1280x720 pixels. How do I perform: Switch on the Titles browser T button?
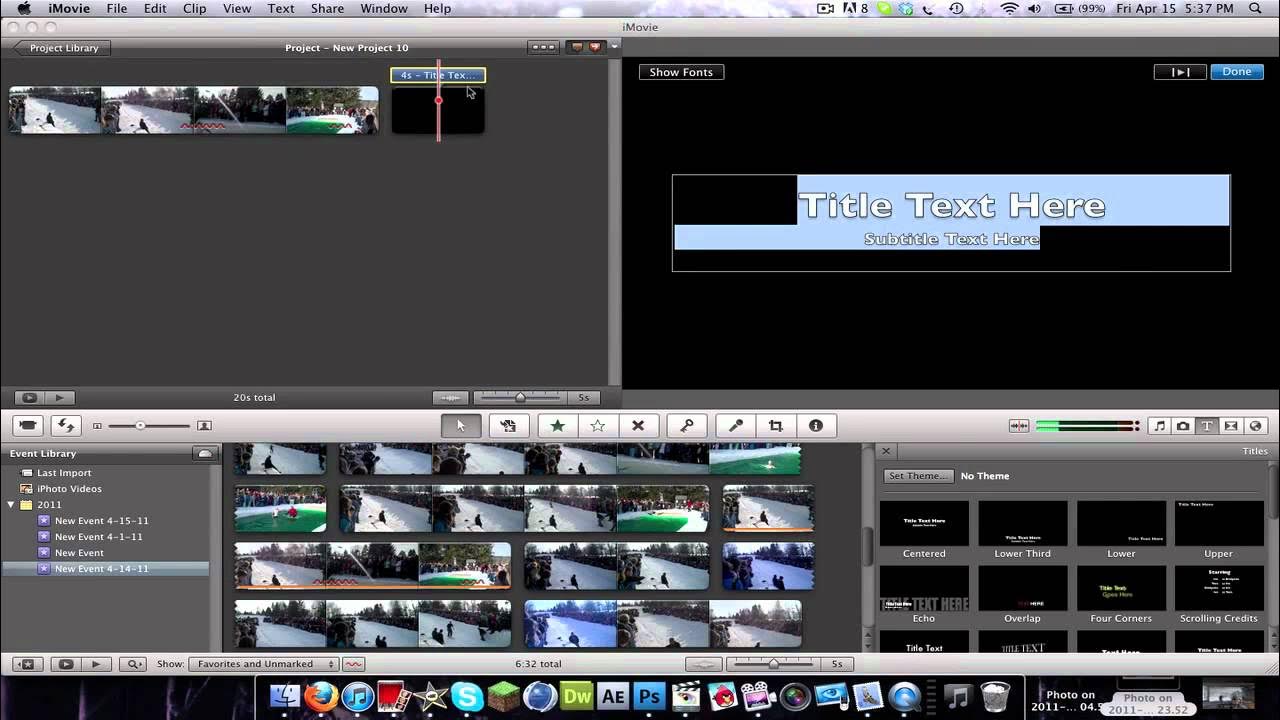[x=1207, y=426]
